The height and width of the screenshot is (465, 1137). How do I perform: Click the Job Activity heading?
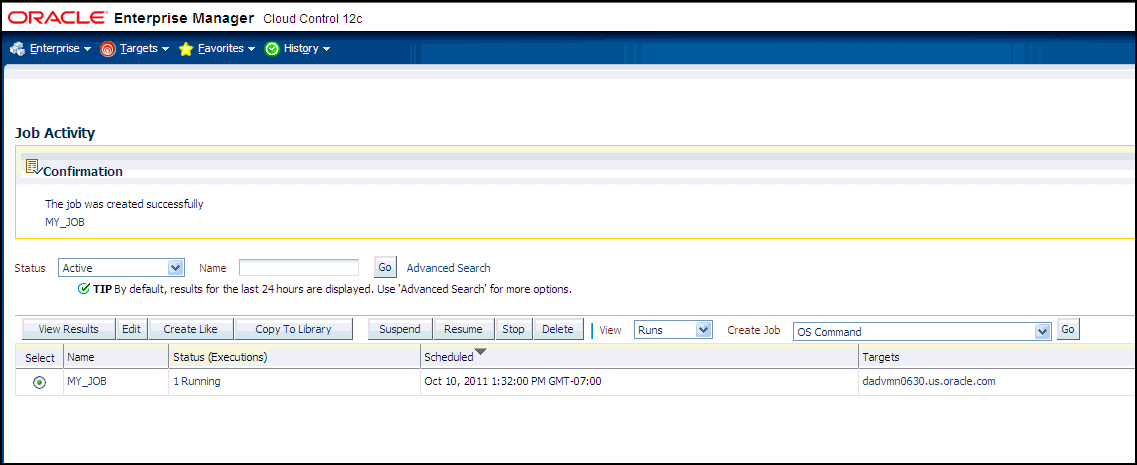click(55, 133)
